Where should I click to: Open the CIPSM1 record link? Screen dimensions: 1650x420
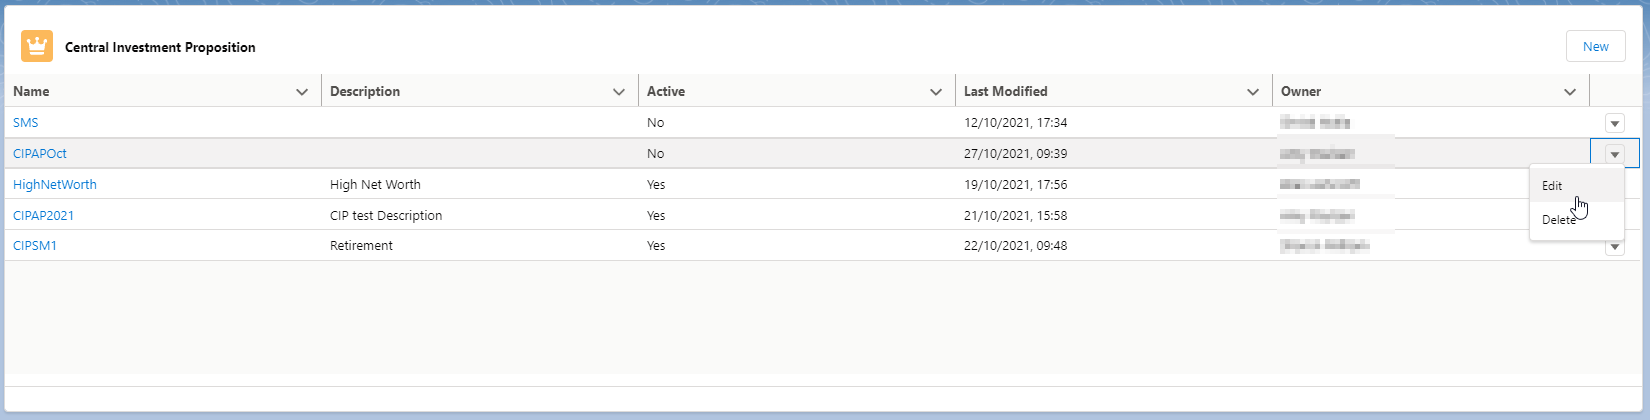pyautogui.click(x=35, y=246)
